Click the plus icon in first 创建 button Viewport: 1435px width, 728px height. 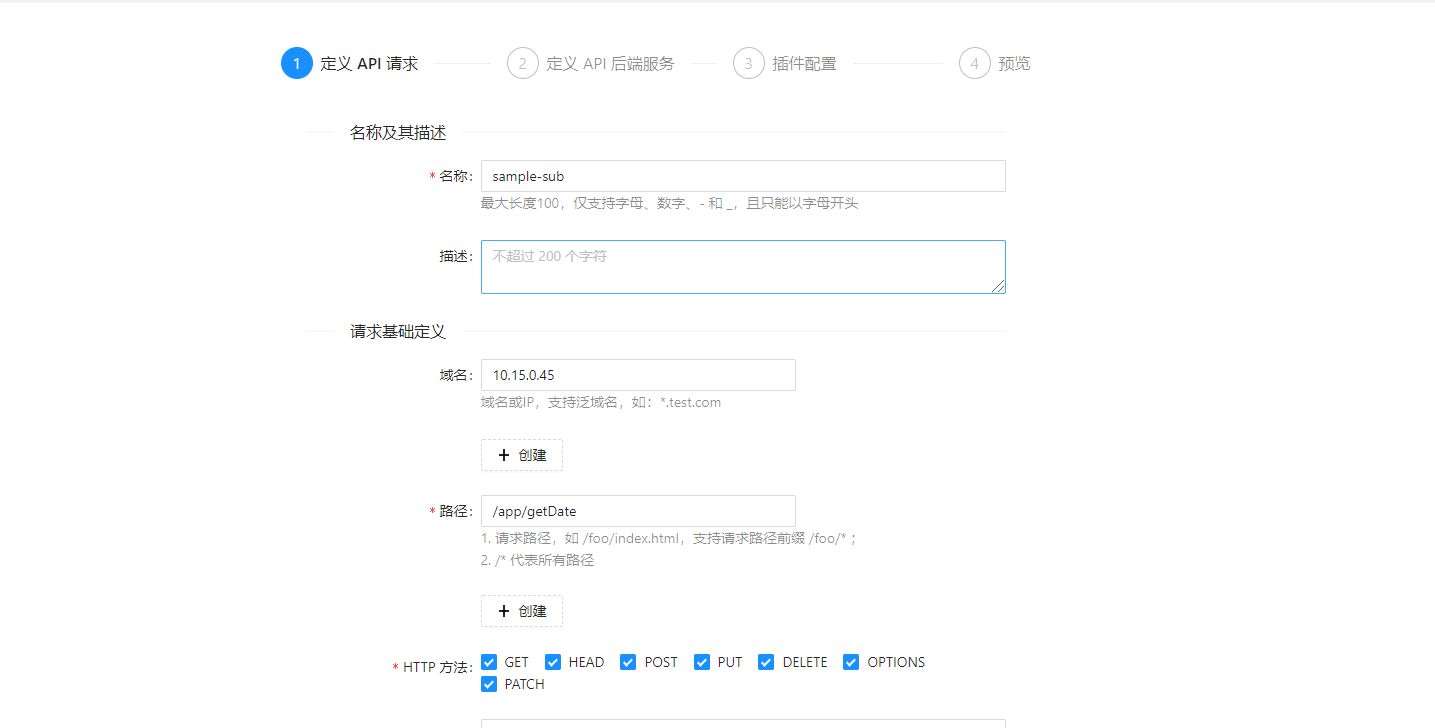(x=504, y=455)
